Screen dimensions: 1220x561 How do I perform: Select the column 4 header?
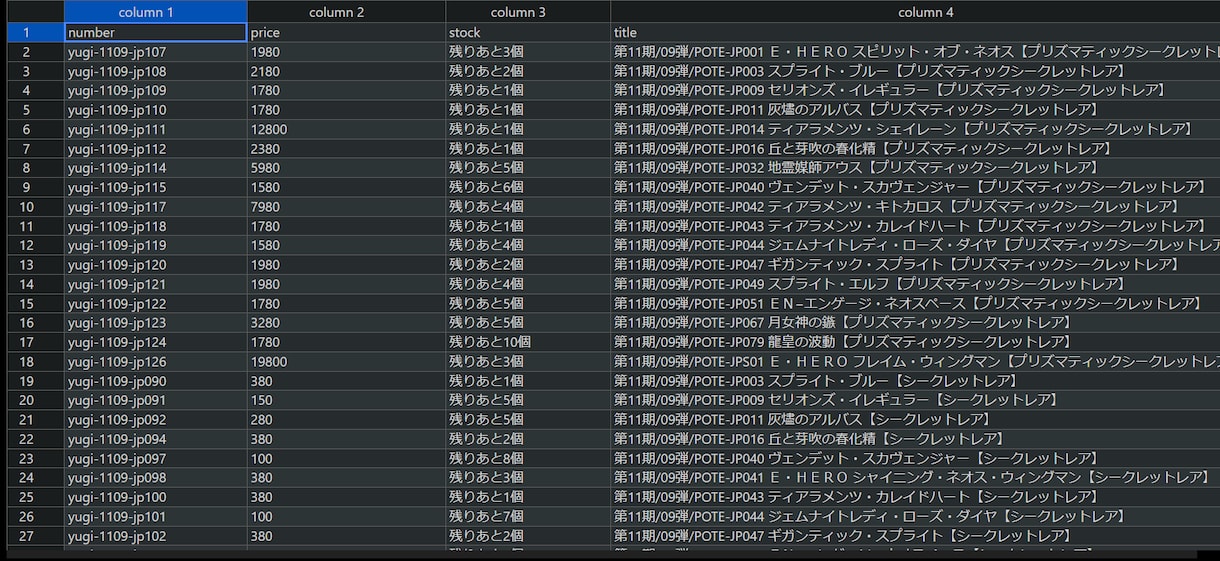click(915, 12)
